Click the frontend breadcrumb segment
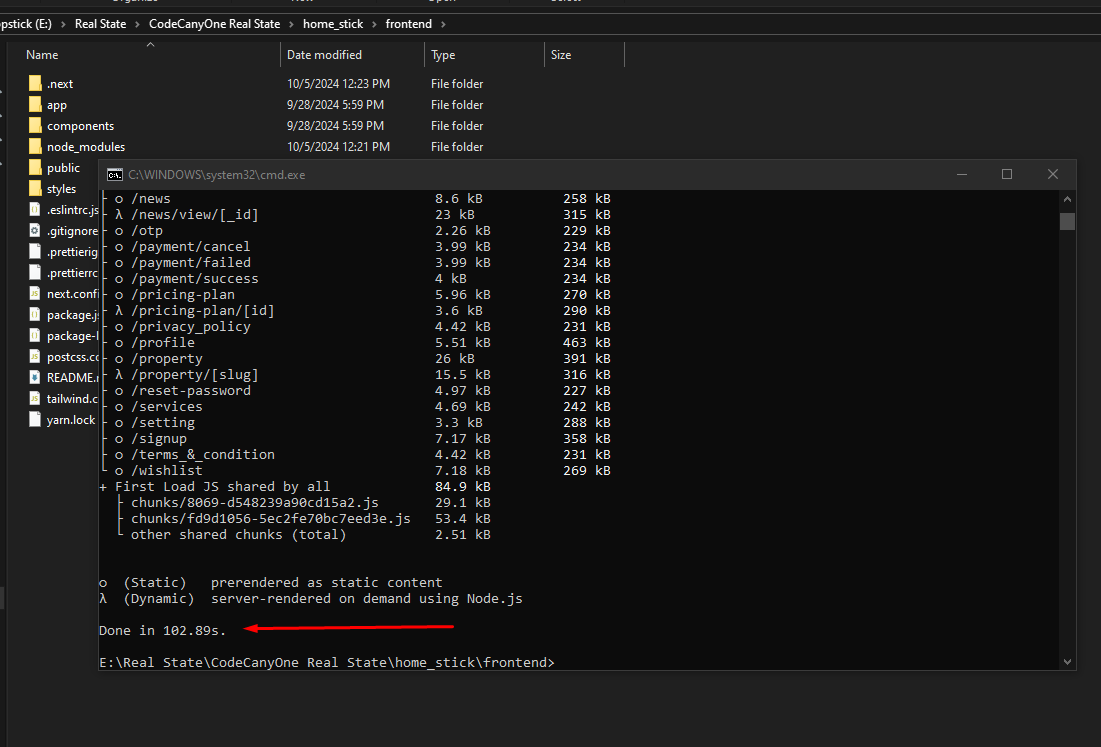 click(x=409, y=24)
